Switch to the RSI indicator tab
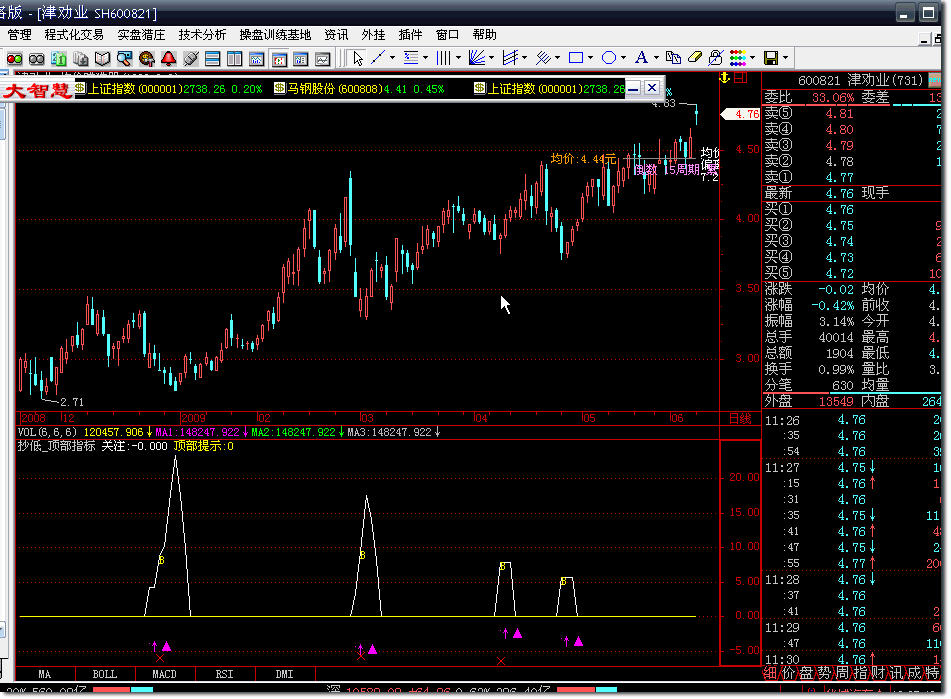951x699 pixels. pyautogui.click(x=224, y=674)
